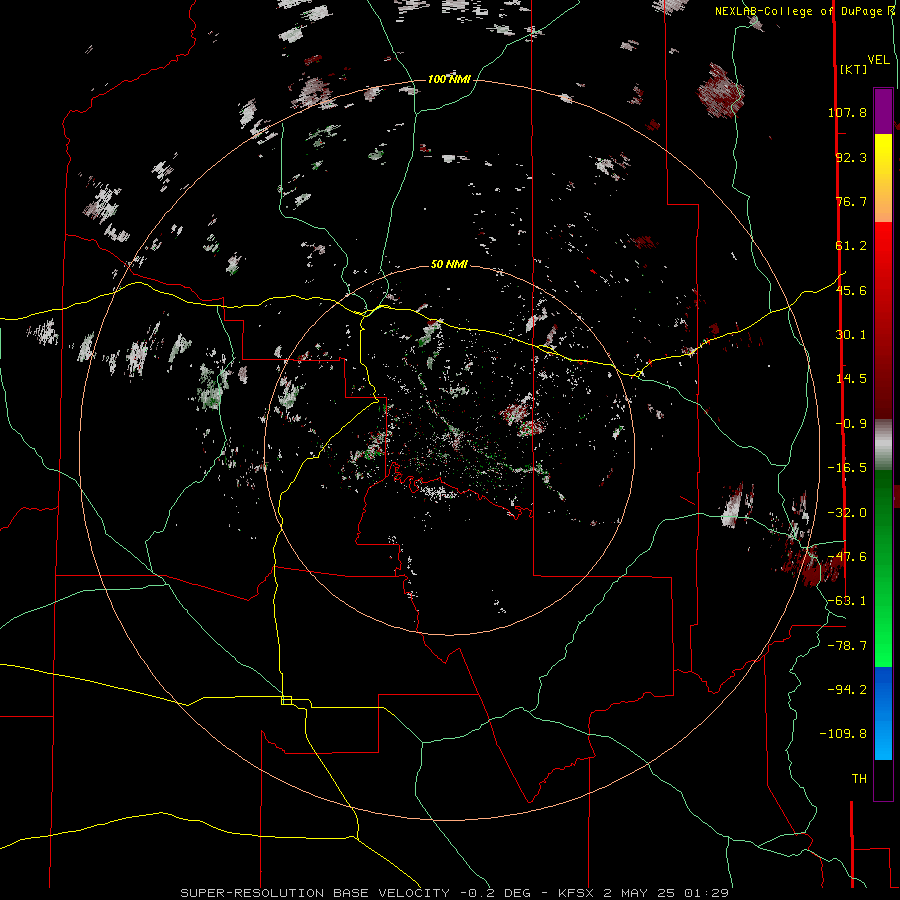Click the 14.5 value on the velocity scale

pyautogui.click(x=851, y=379)
